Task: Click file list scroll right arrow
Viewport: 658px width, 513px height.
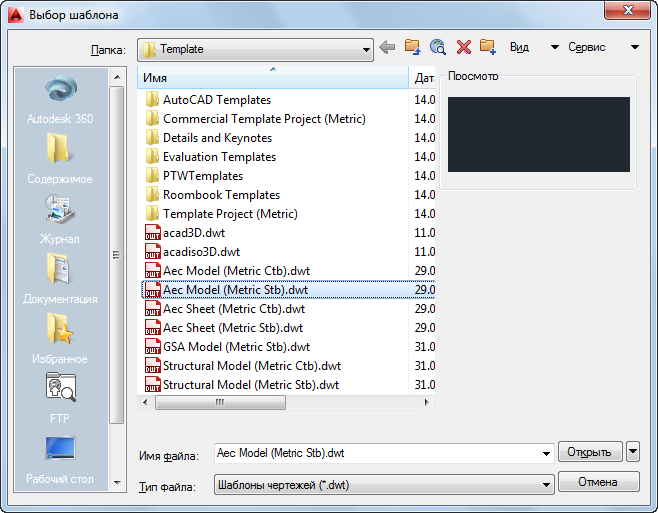Action: [427, 403]
